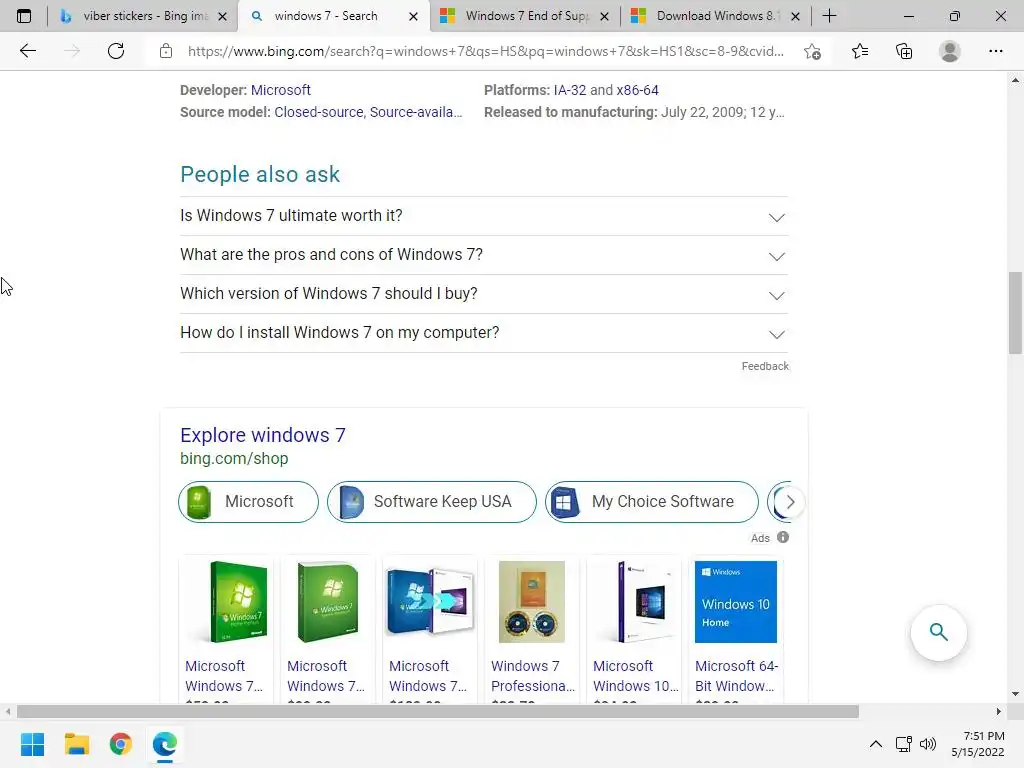
Task: Expand 'Which version of Windows 7 should I buy?'
Action: (x=484, y=294)
